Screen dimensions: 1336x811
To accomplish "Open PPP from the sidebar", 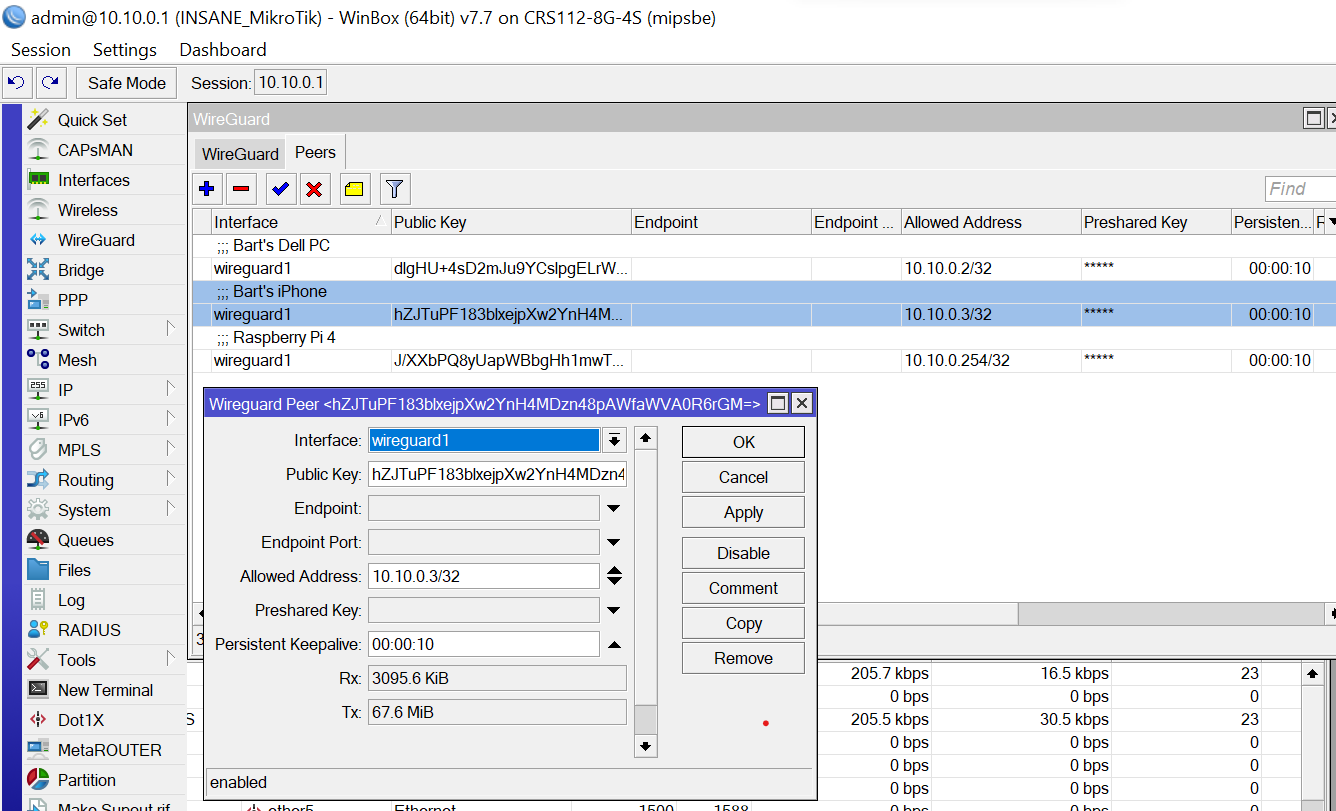I will point(73,300).
